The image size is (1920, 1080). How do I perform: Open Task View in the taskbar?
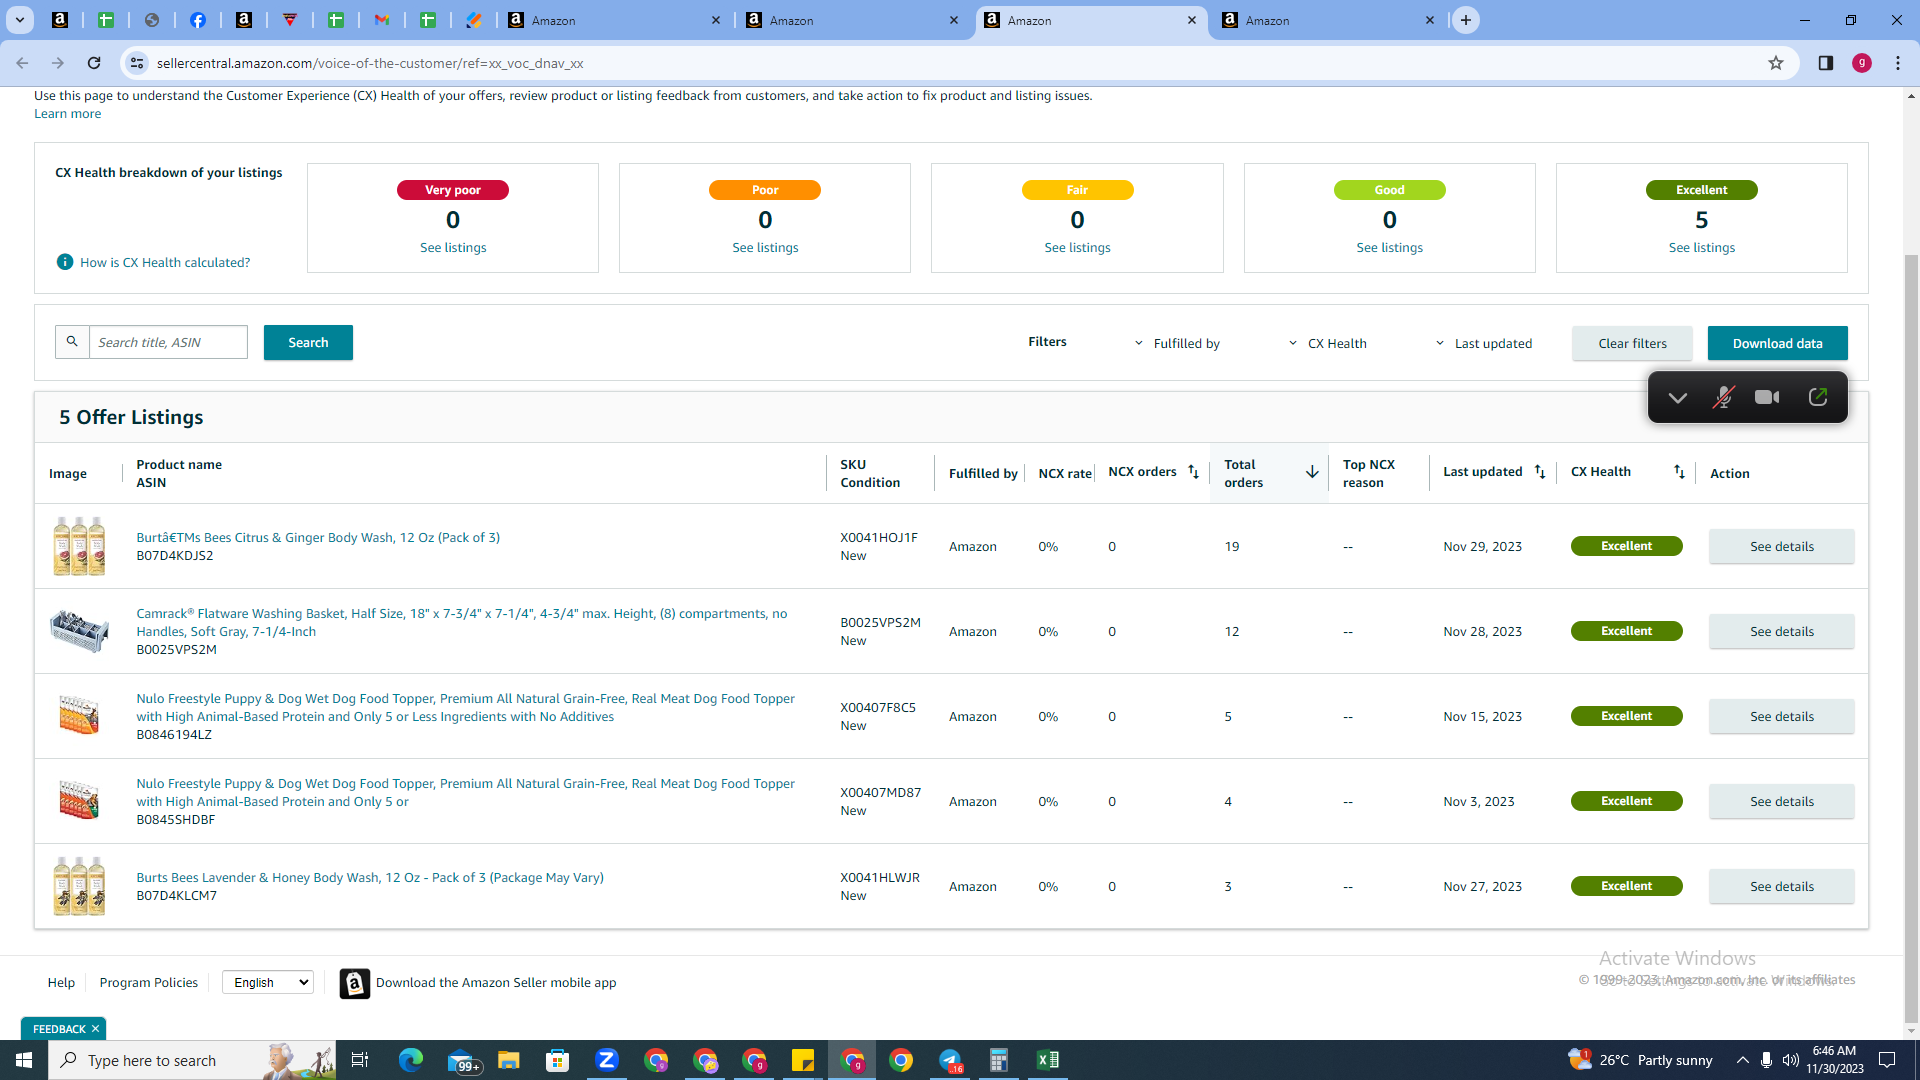point(360,1060)
